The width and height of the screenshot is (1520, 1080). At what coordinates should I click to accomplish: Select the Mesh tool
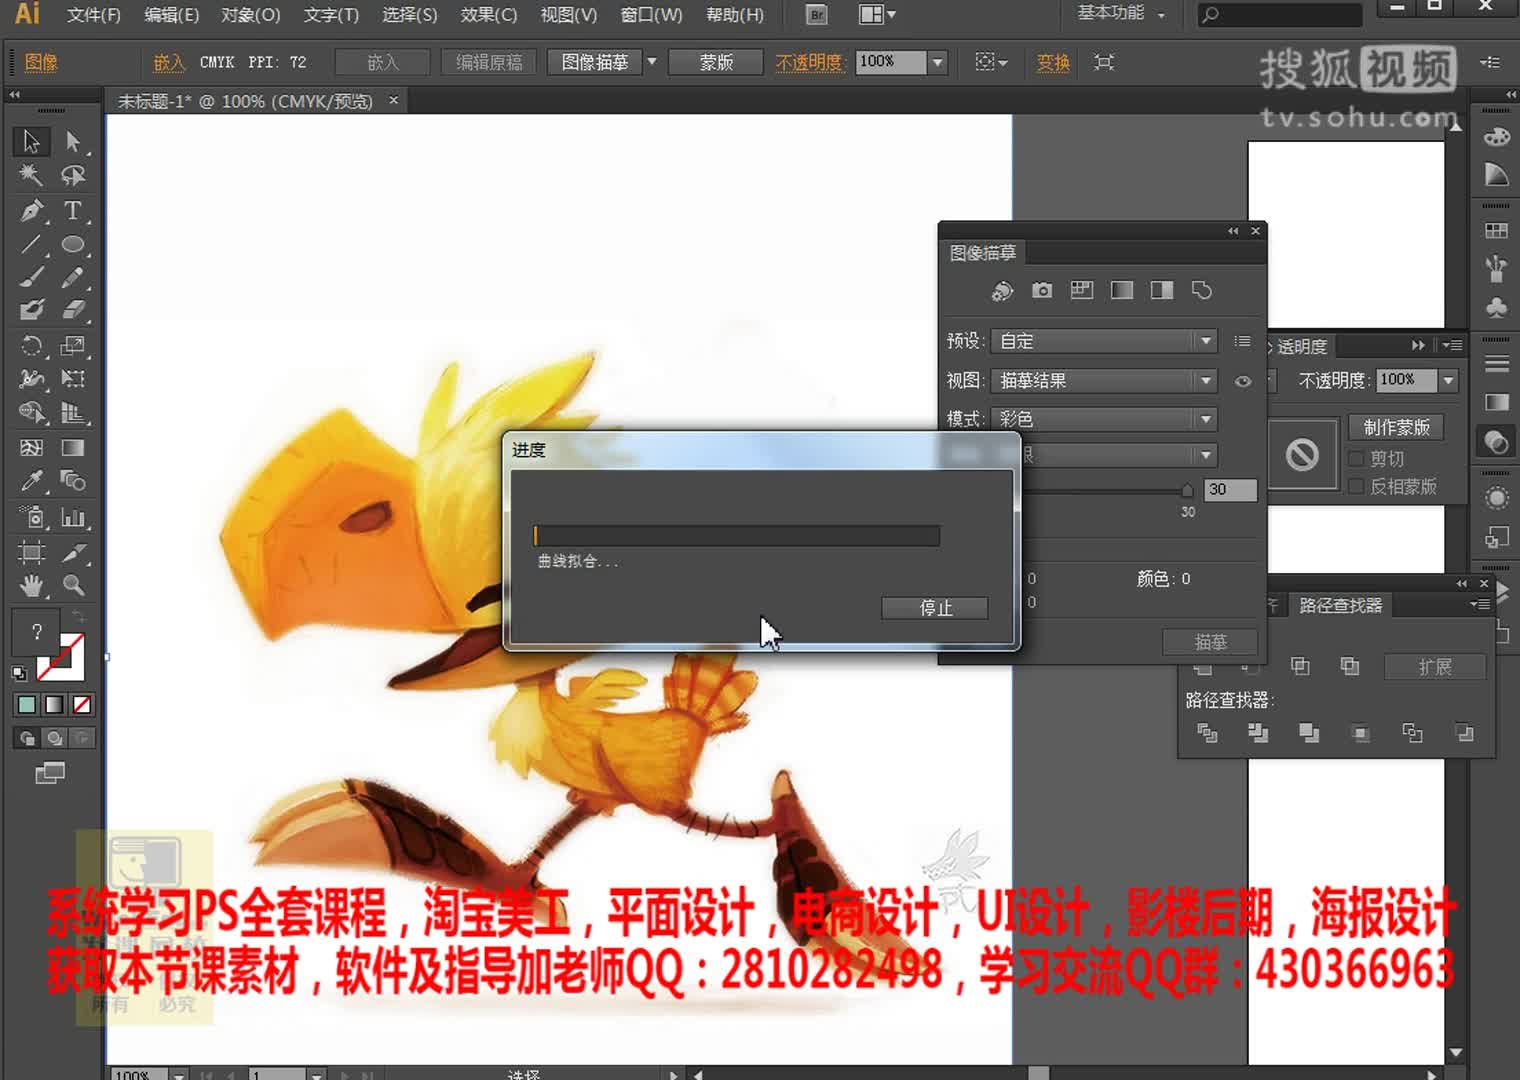31,447
